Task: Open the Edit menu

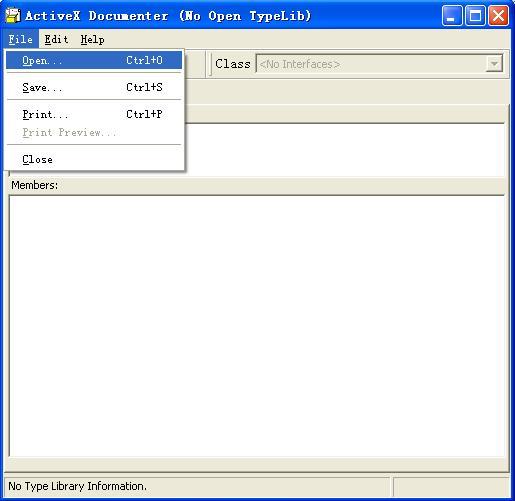Action: pos(56,39)
